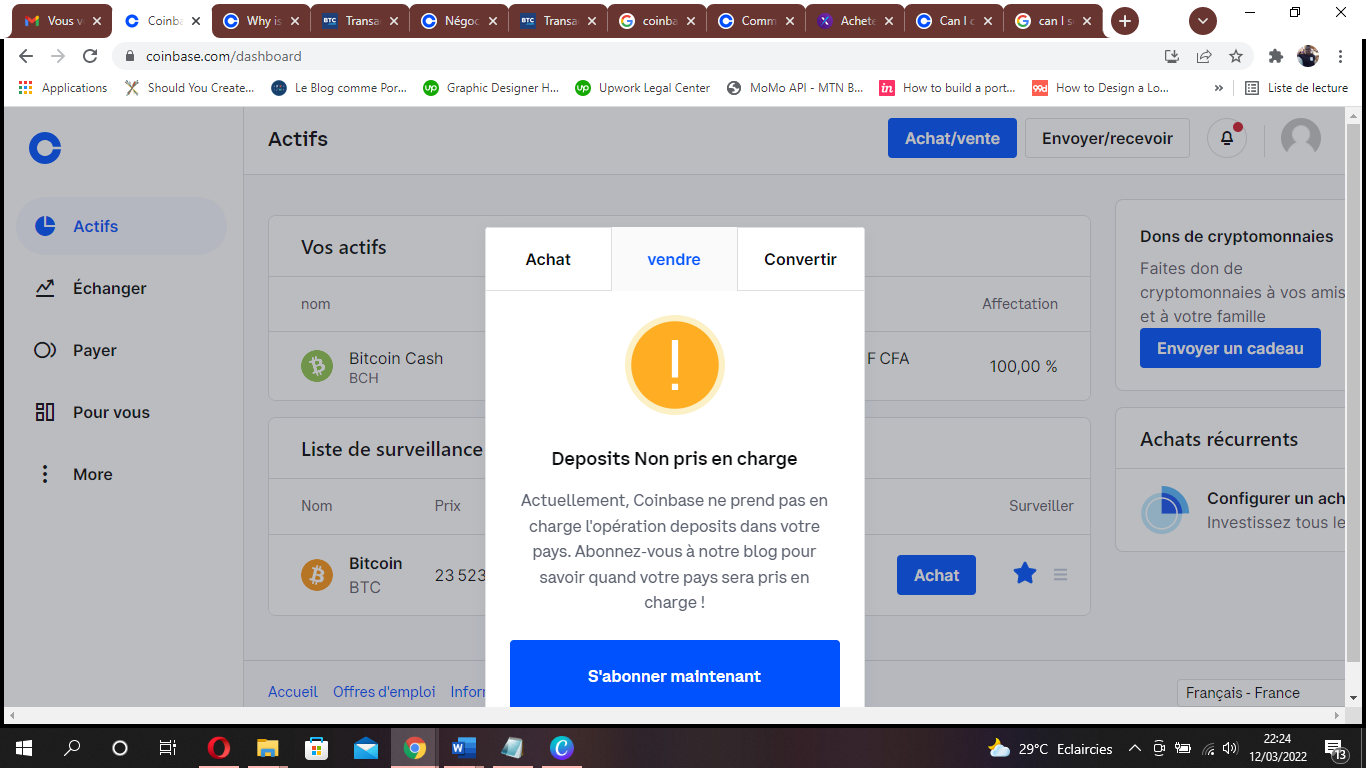Open the Upwork Legal Center bookmark
The height and width of the screenshot is (768, 1366).
[643, 88]
